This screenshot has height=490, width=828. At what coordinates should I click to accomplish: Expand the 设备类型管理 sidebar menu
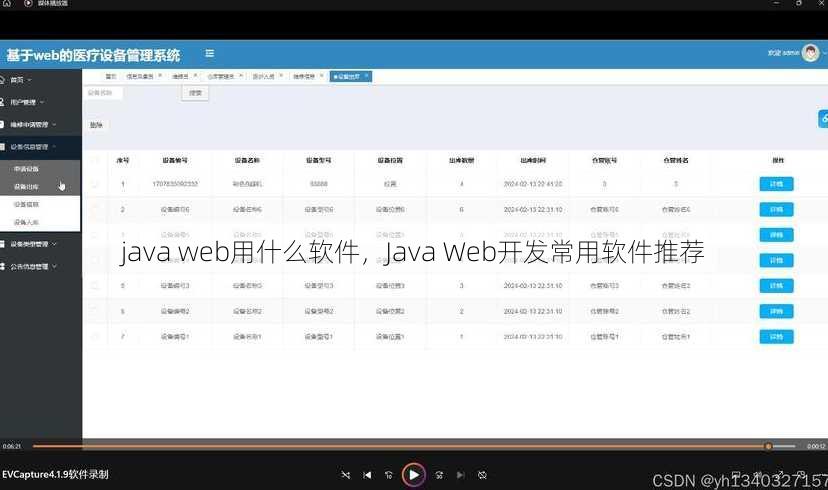click(x=40, y=244)
